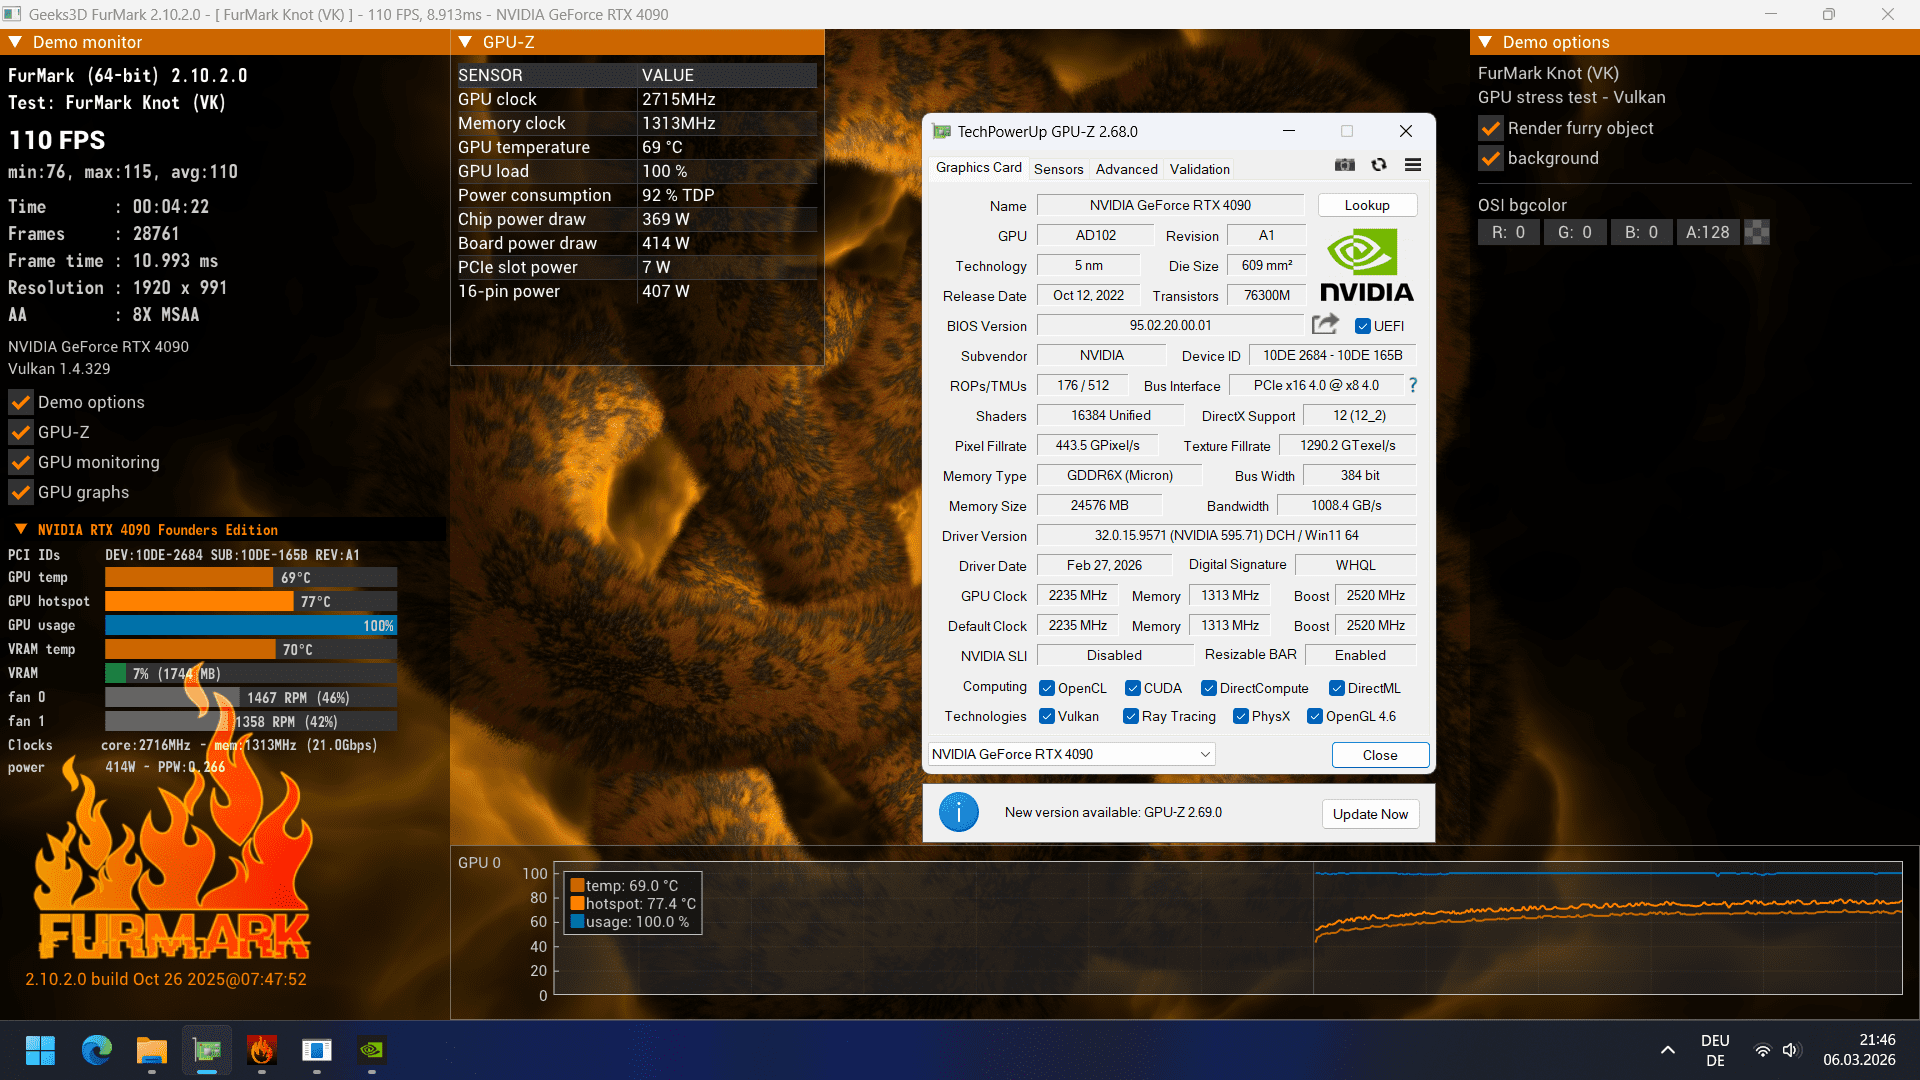
Task: Open FurMark from the taskbar
Action: tap(262, 1050)
